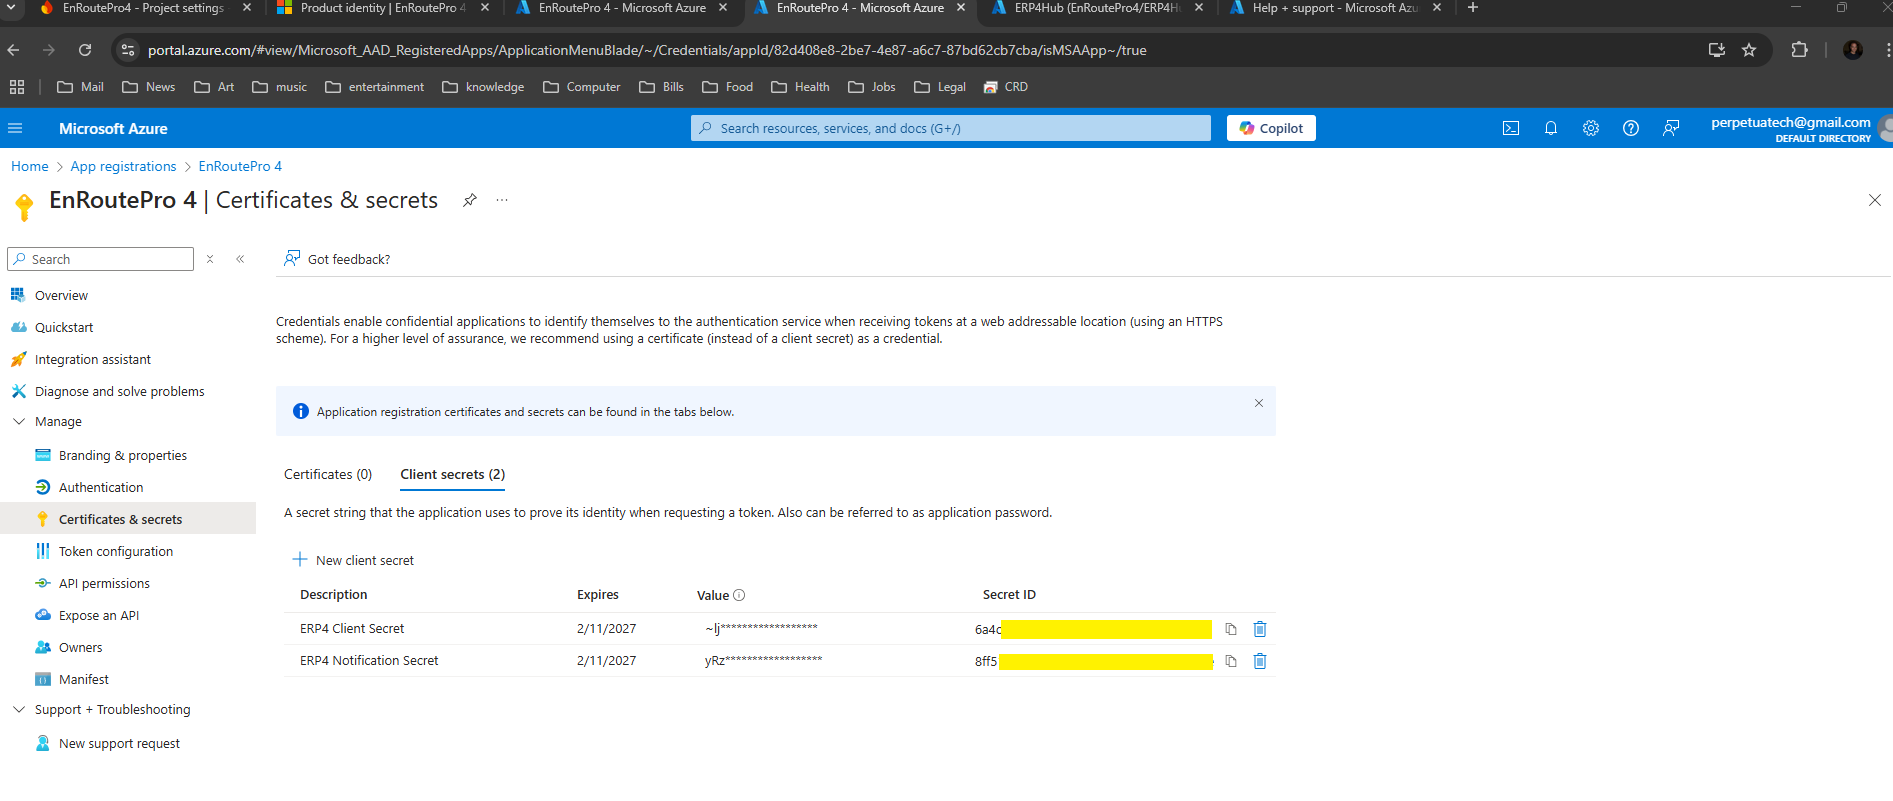1893x801 pixels.
Task: Open a new browser tab
Action: 1473,8
